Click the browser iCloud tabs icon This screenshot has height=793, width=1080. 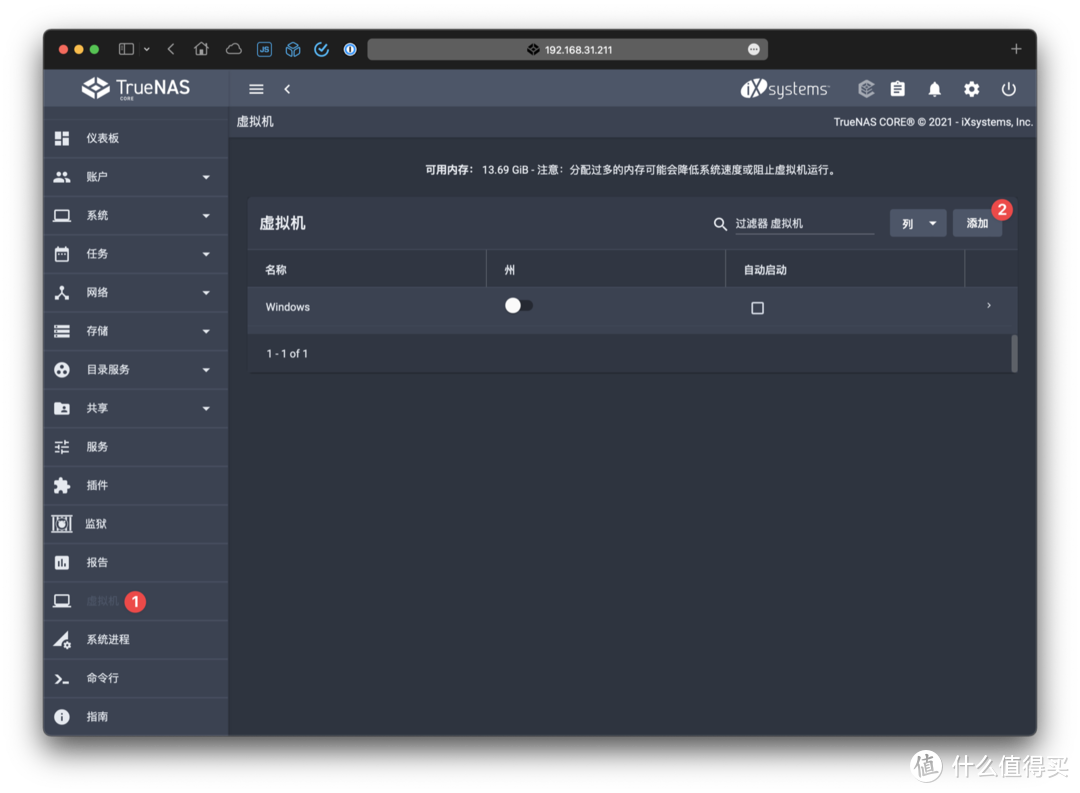pyautogui.click(x=234, y=49)
